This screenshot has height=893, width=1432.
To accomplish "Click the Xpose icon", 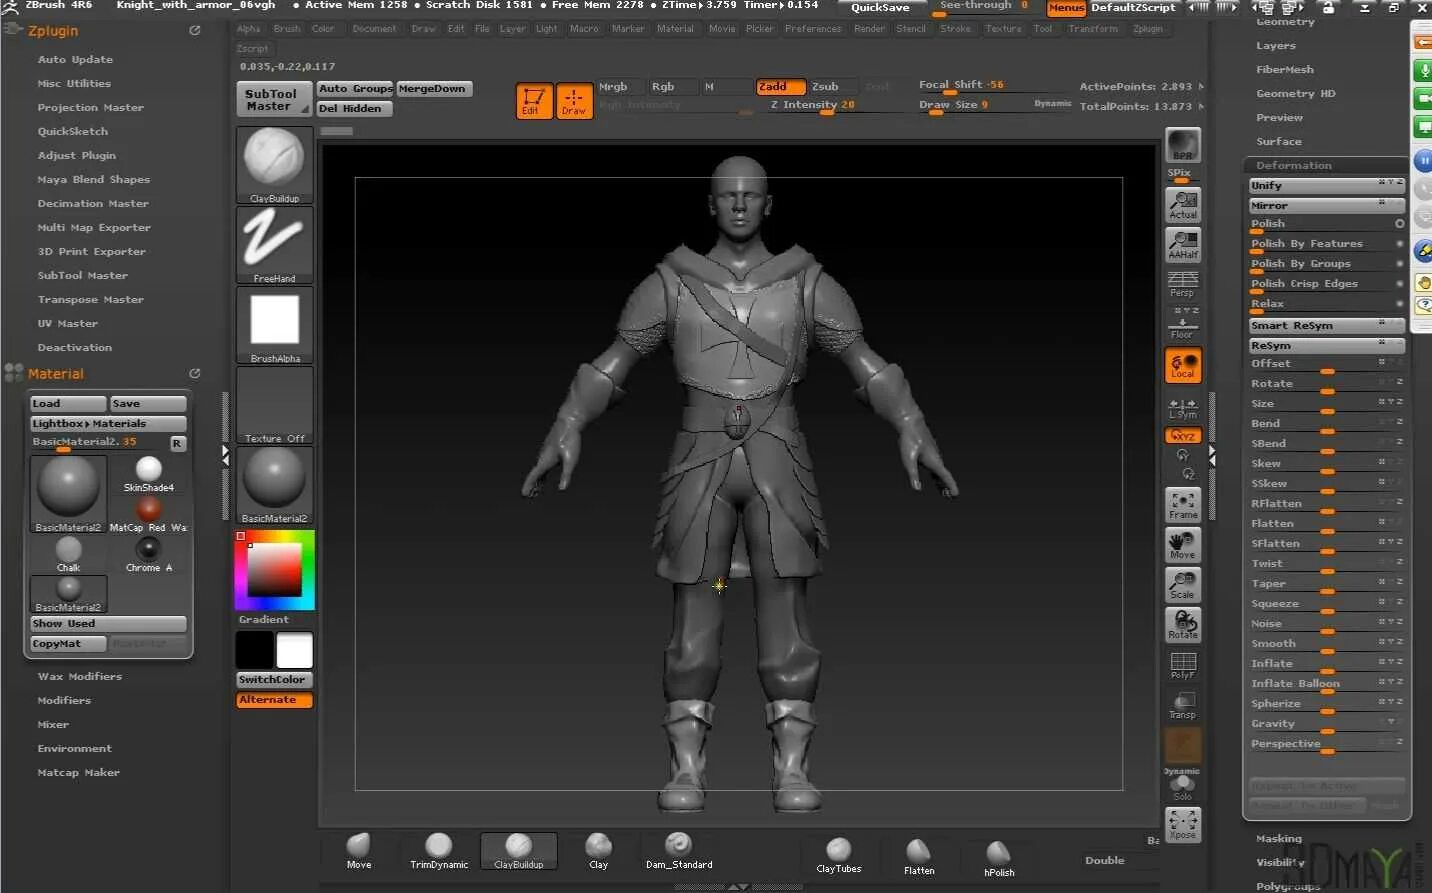I will click(1183, 825).
